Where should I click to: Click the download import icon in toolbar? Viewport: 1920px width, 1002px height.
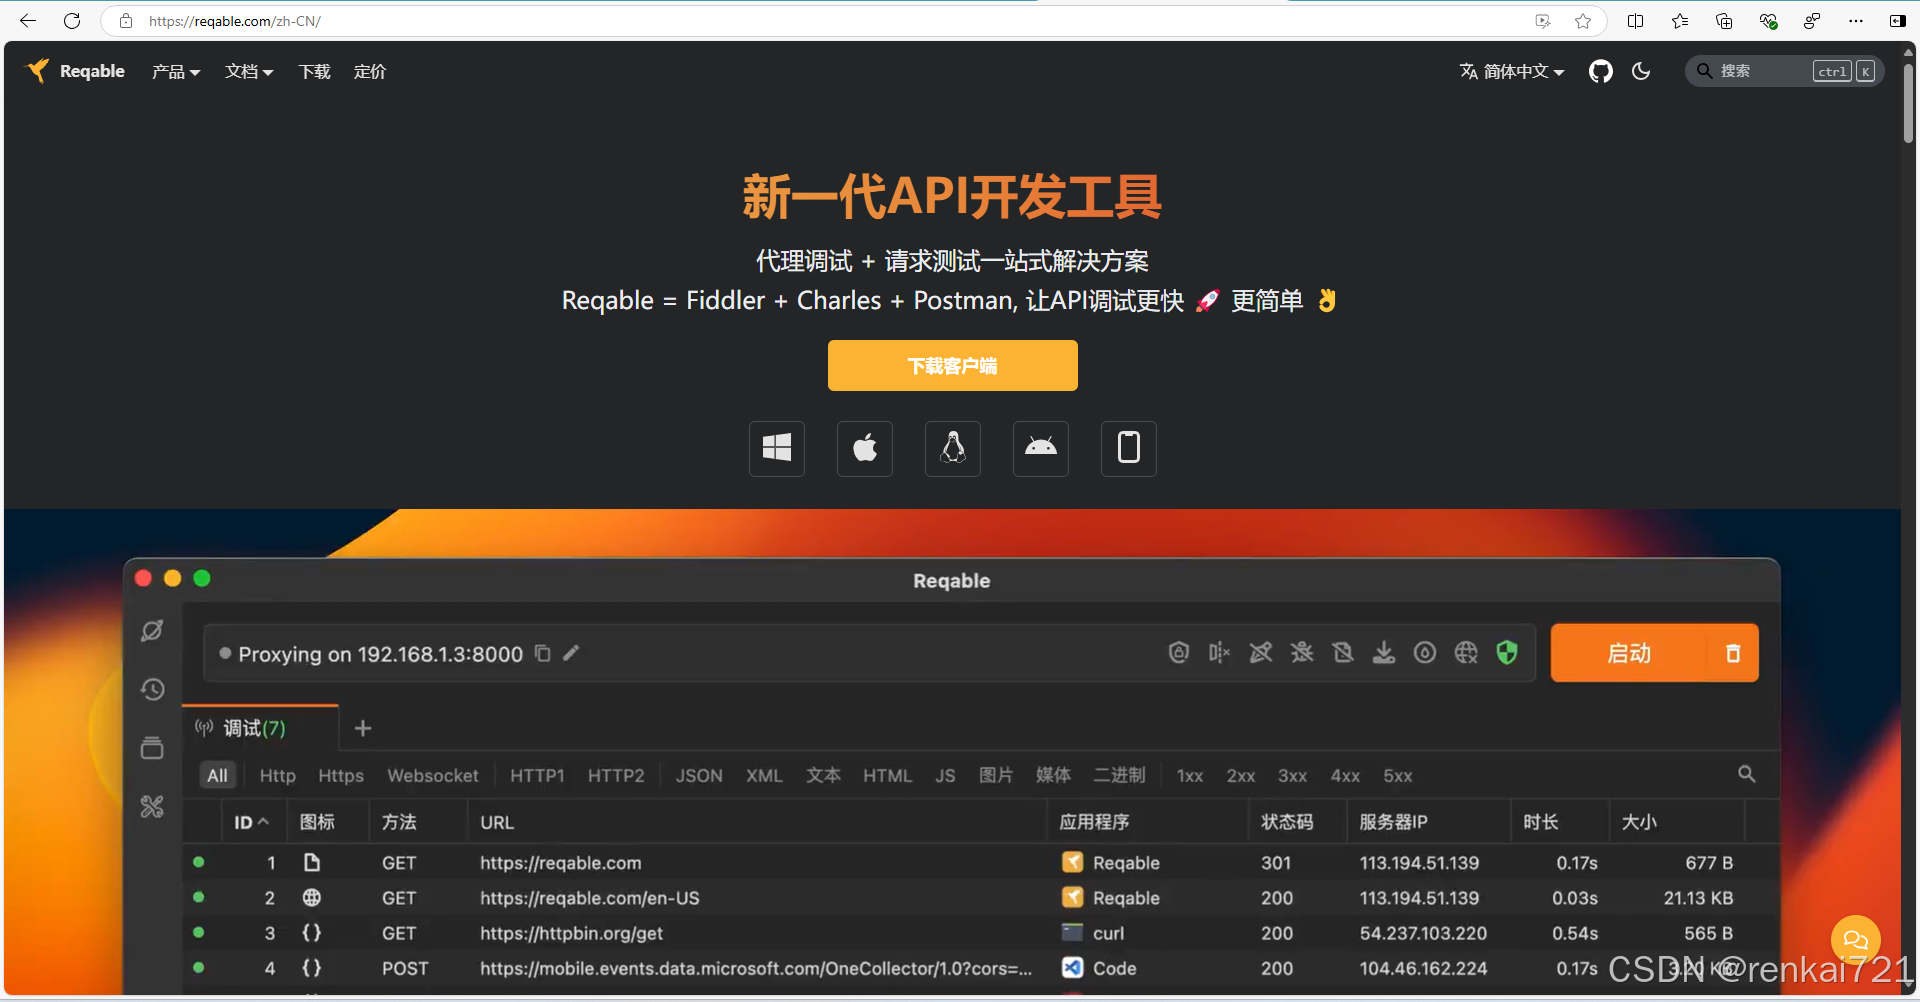[x=1384, y=653]
